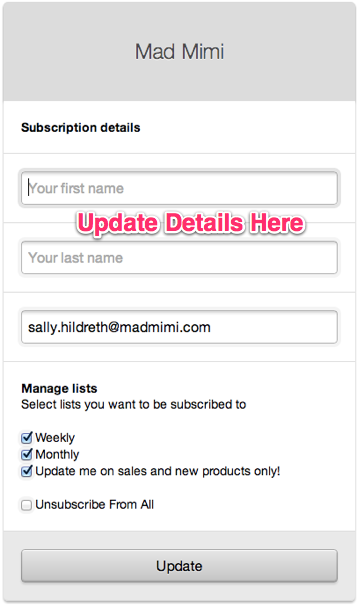Uncheck the Monthly list checkbox
The height and width of the screenshot is (608, 364).
pos(26,454)
